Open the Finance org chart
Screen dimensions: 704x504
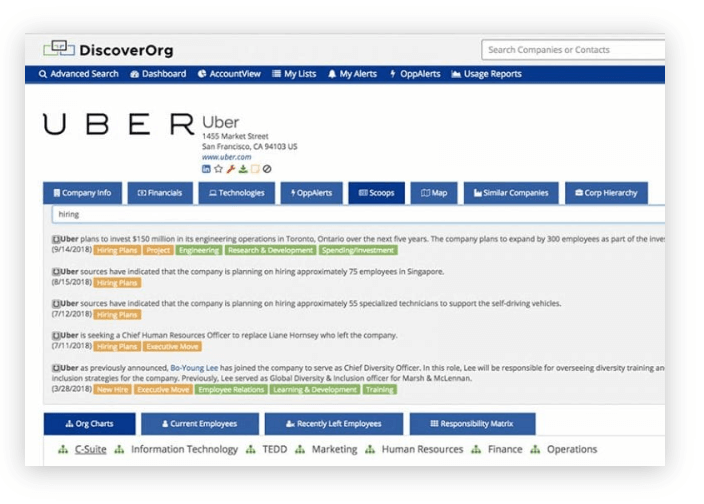pos(505,449)
